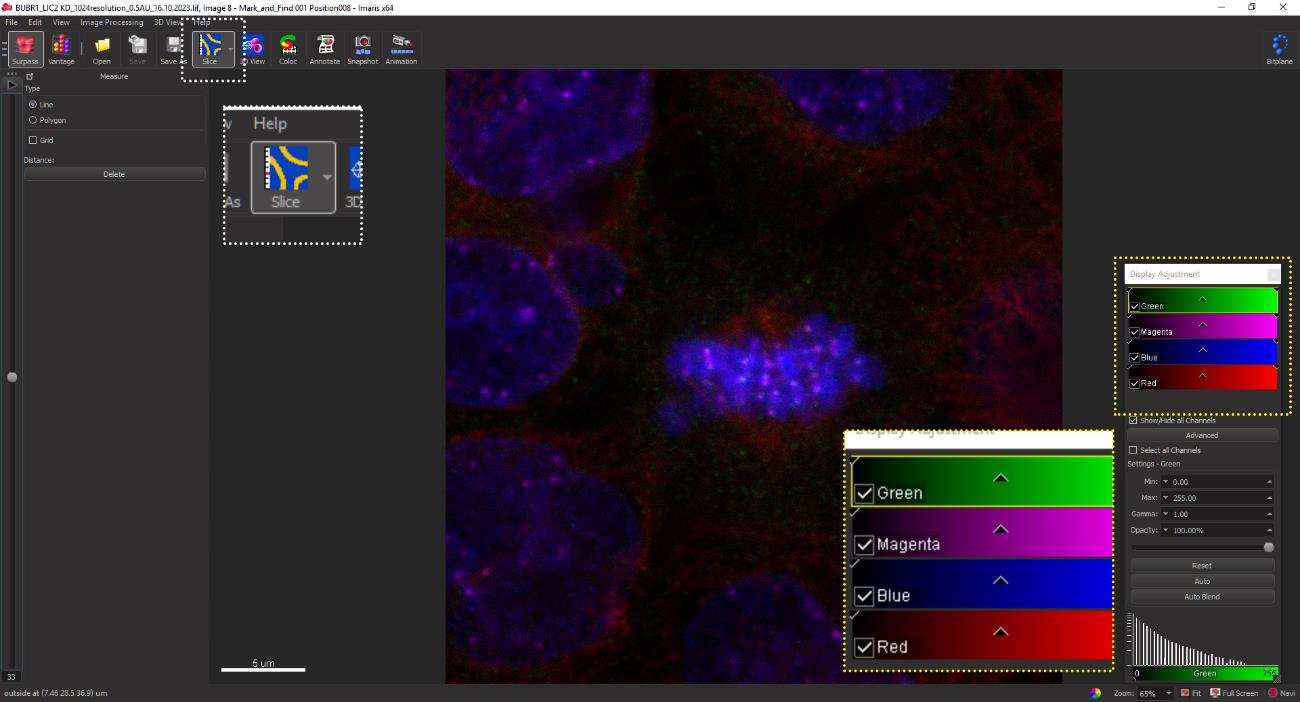Select the Polygon measurement type
This screenshot has width=1300, height=702.
(33, 120)
